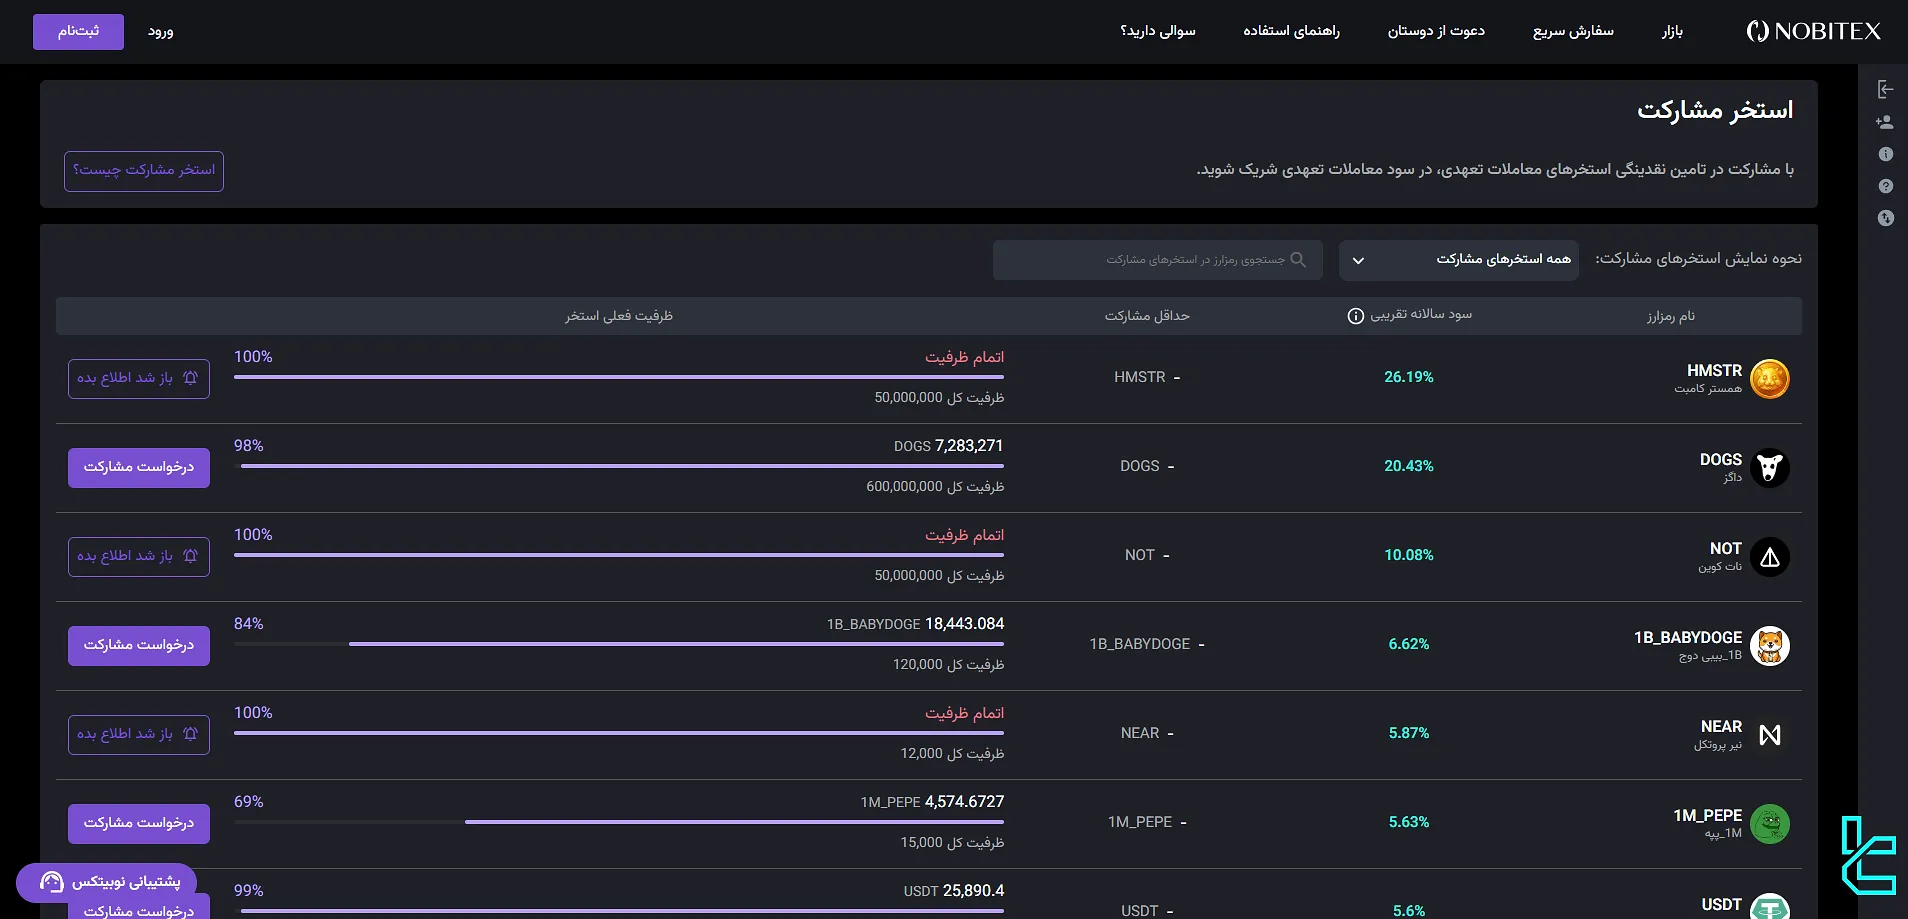The image size is (1908, 919).
Task: Focus the pool search input field
Action: point(1158,260)
